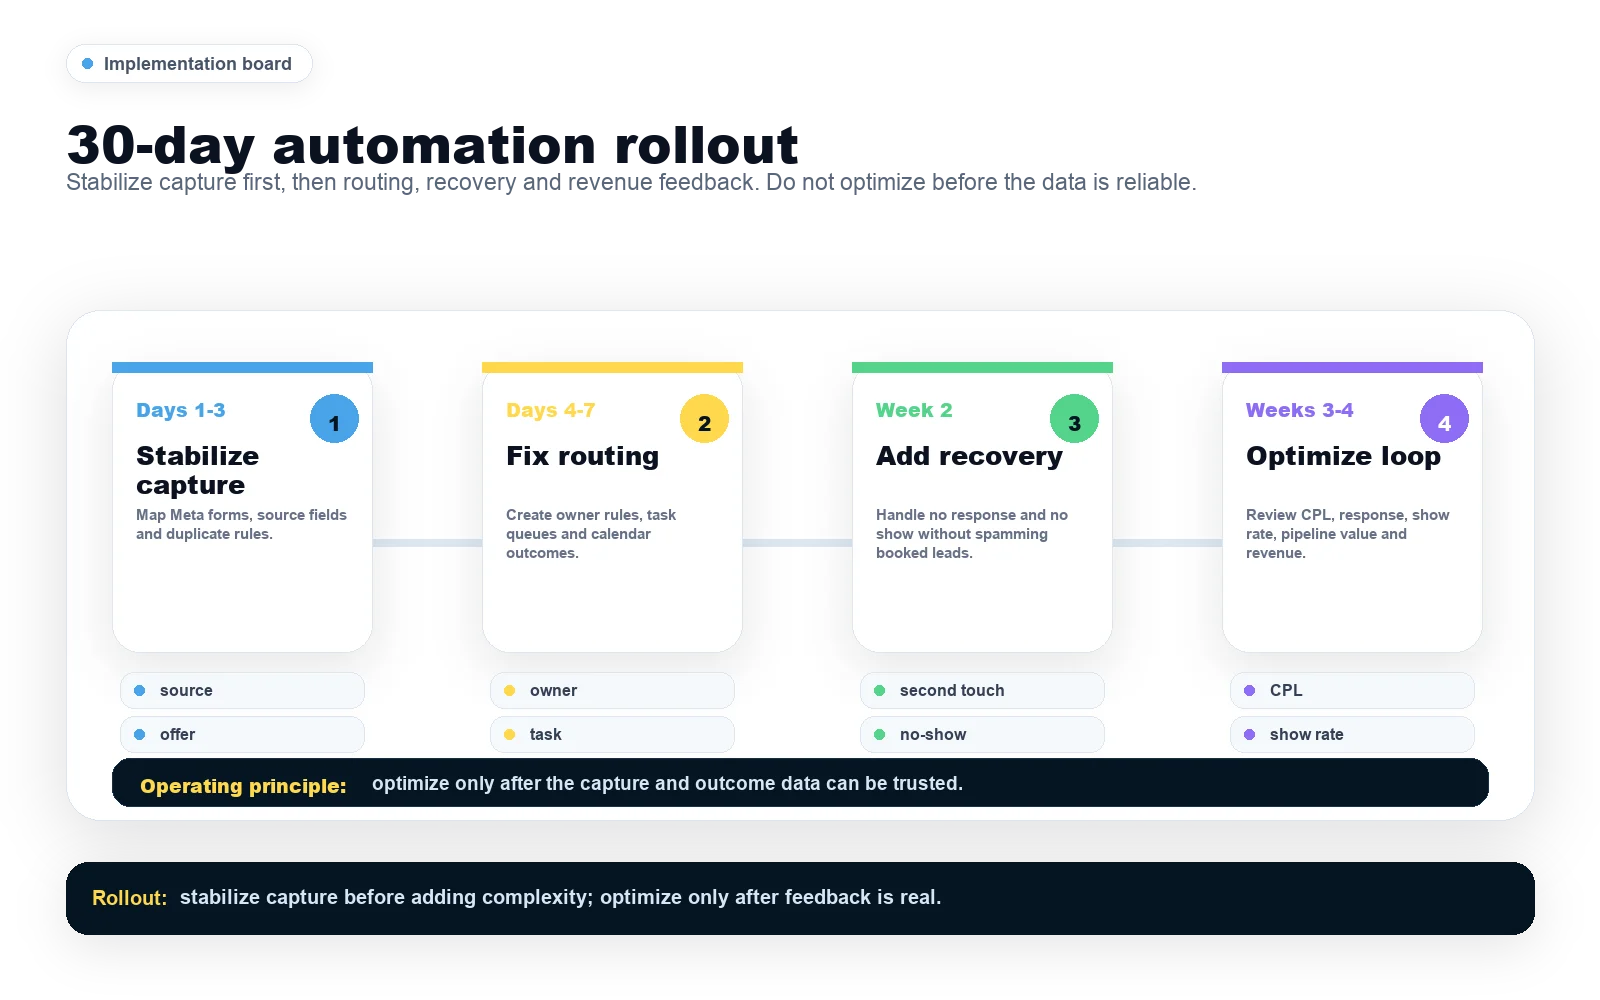The width and height of the screenshot is (1600, 1000).
Task: Click the purple dot beside 'show rate'
Action: pos(1250,735)
